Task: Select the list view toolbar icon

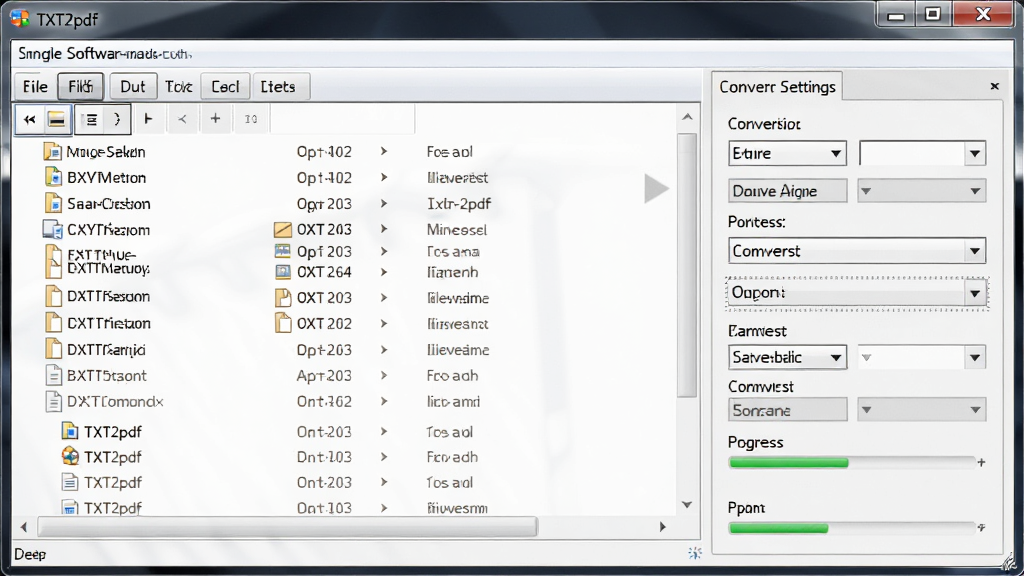Action: click(x=91, y=120)
